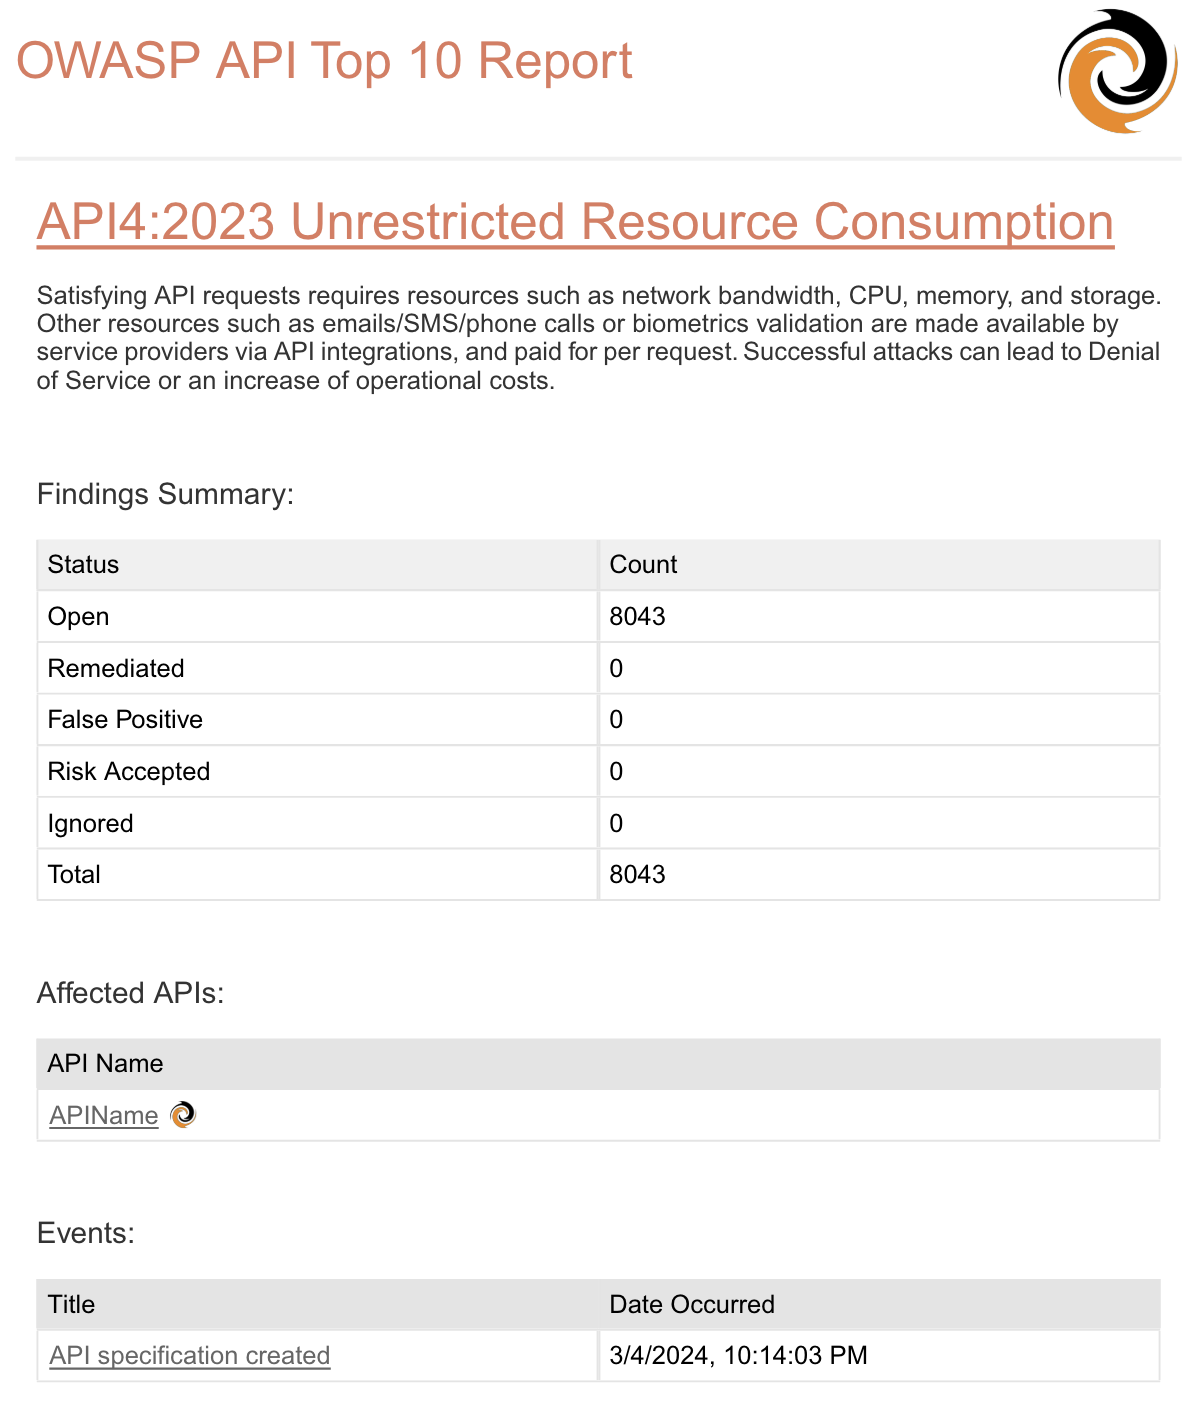Select the Remediated status row
The image size is (1186, 1412).
coord(116,668)
